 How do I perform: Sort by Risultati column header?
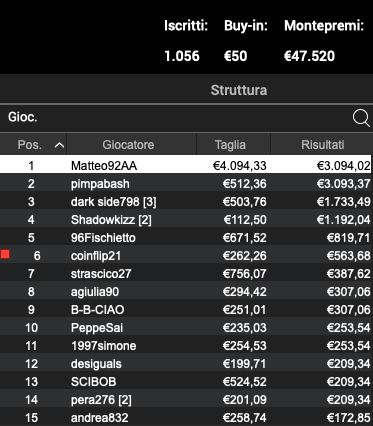click(322, 145)
